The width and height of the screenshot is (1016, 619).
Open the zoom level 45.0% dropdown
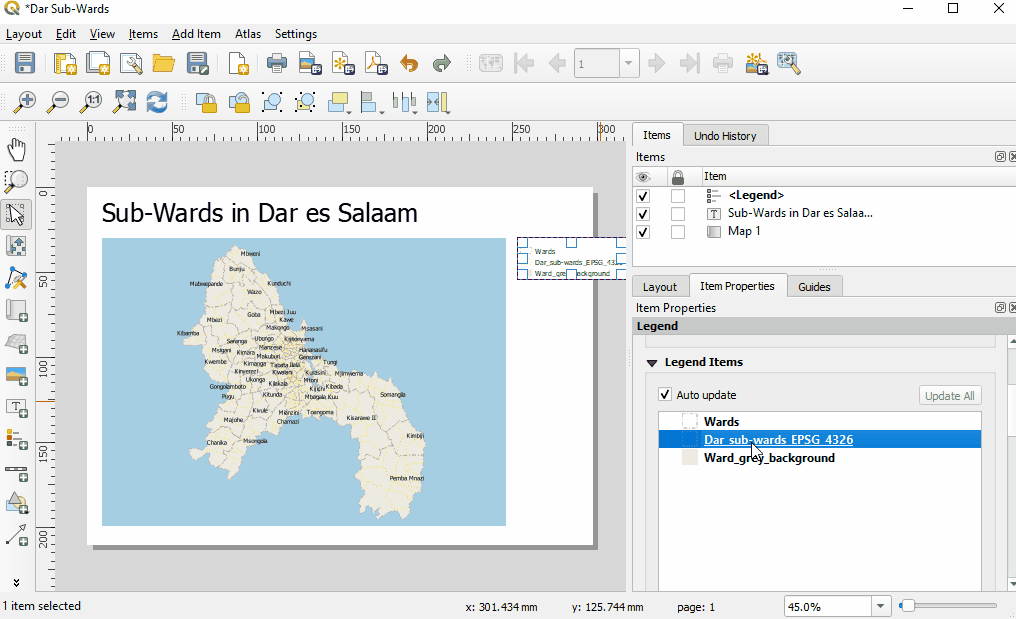881,606
